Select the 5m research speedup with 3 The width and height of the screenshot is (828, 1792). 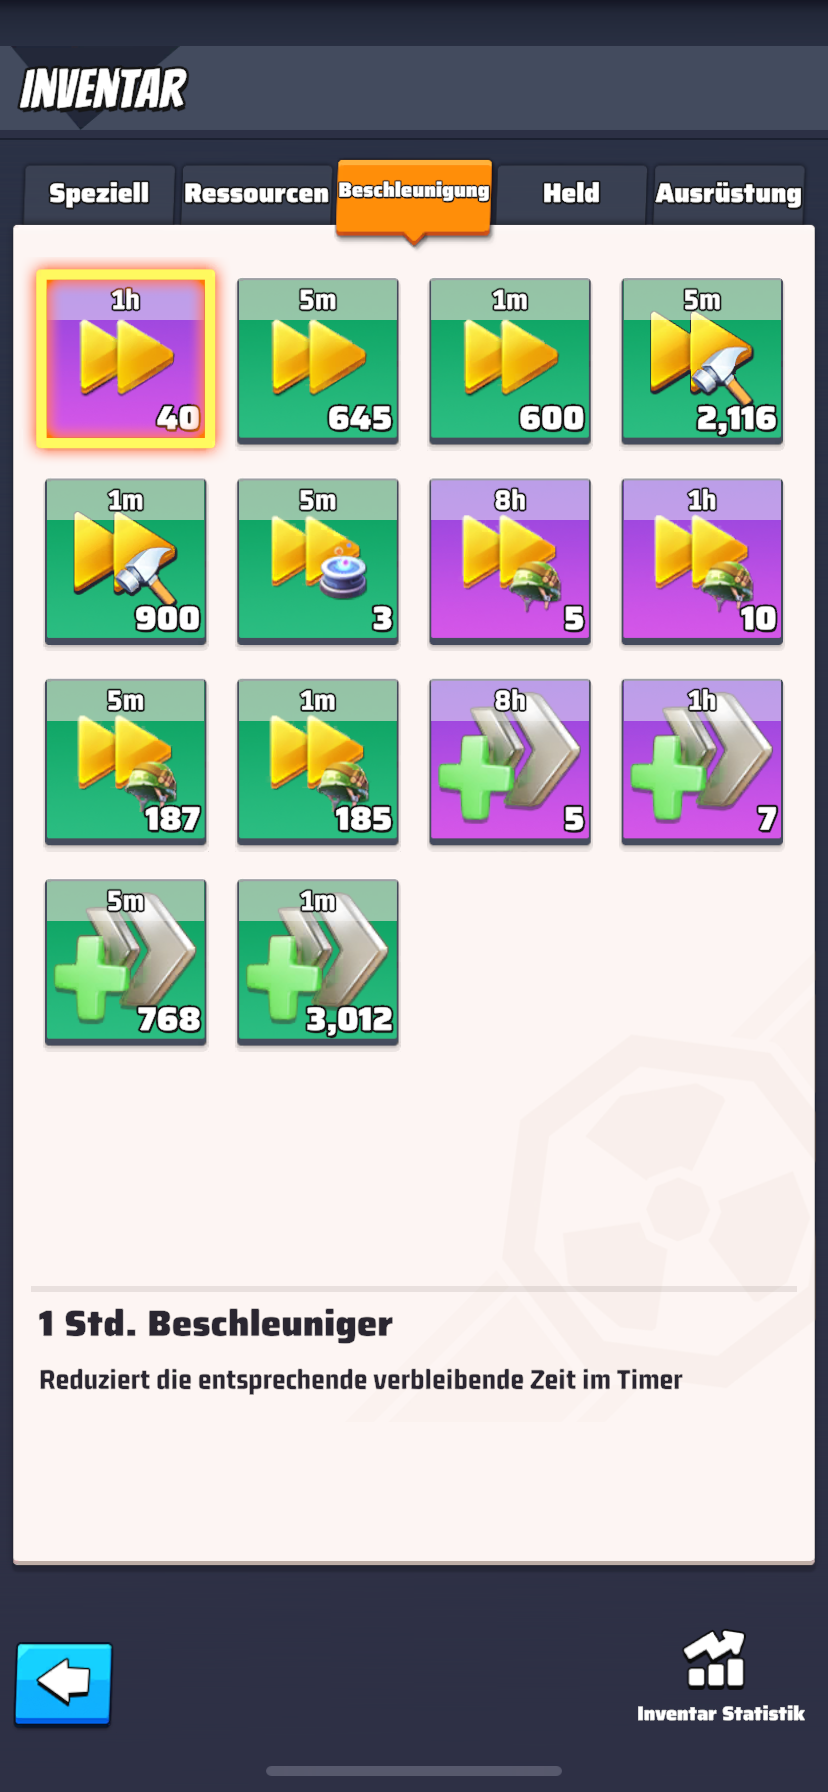click(318, 560)
